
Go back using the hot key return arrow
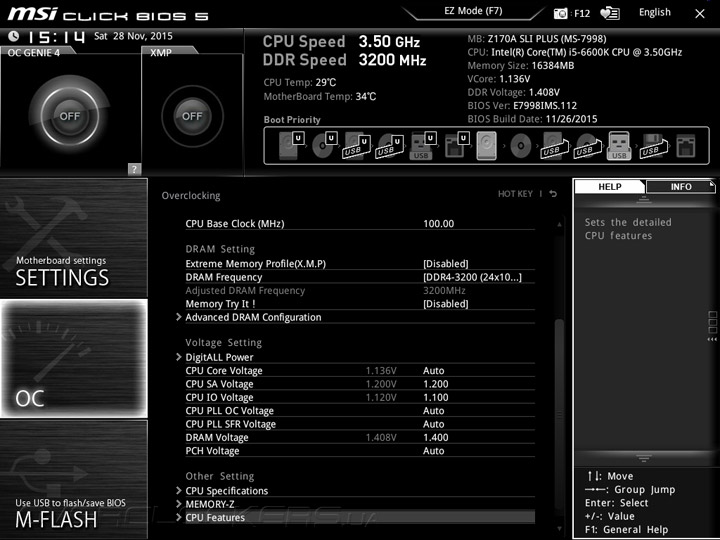pos(553,194)
